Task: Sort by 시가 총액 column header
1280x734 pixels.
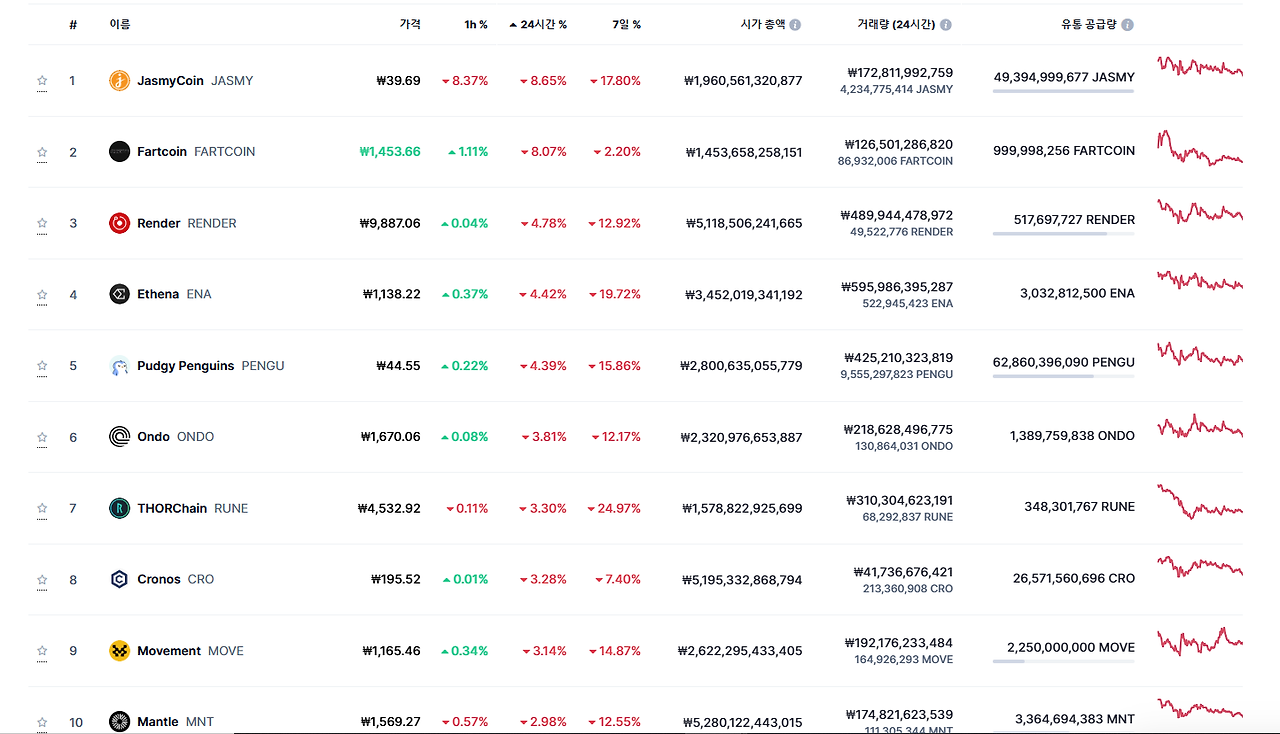Action: (763, 24)
